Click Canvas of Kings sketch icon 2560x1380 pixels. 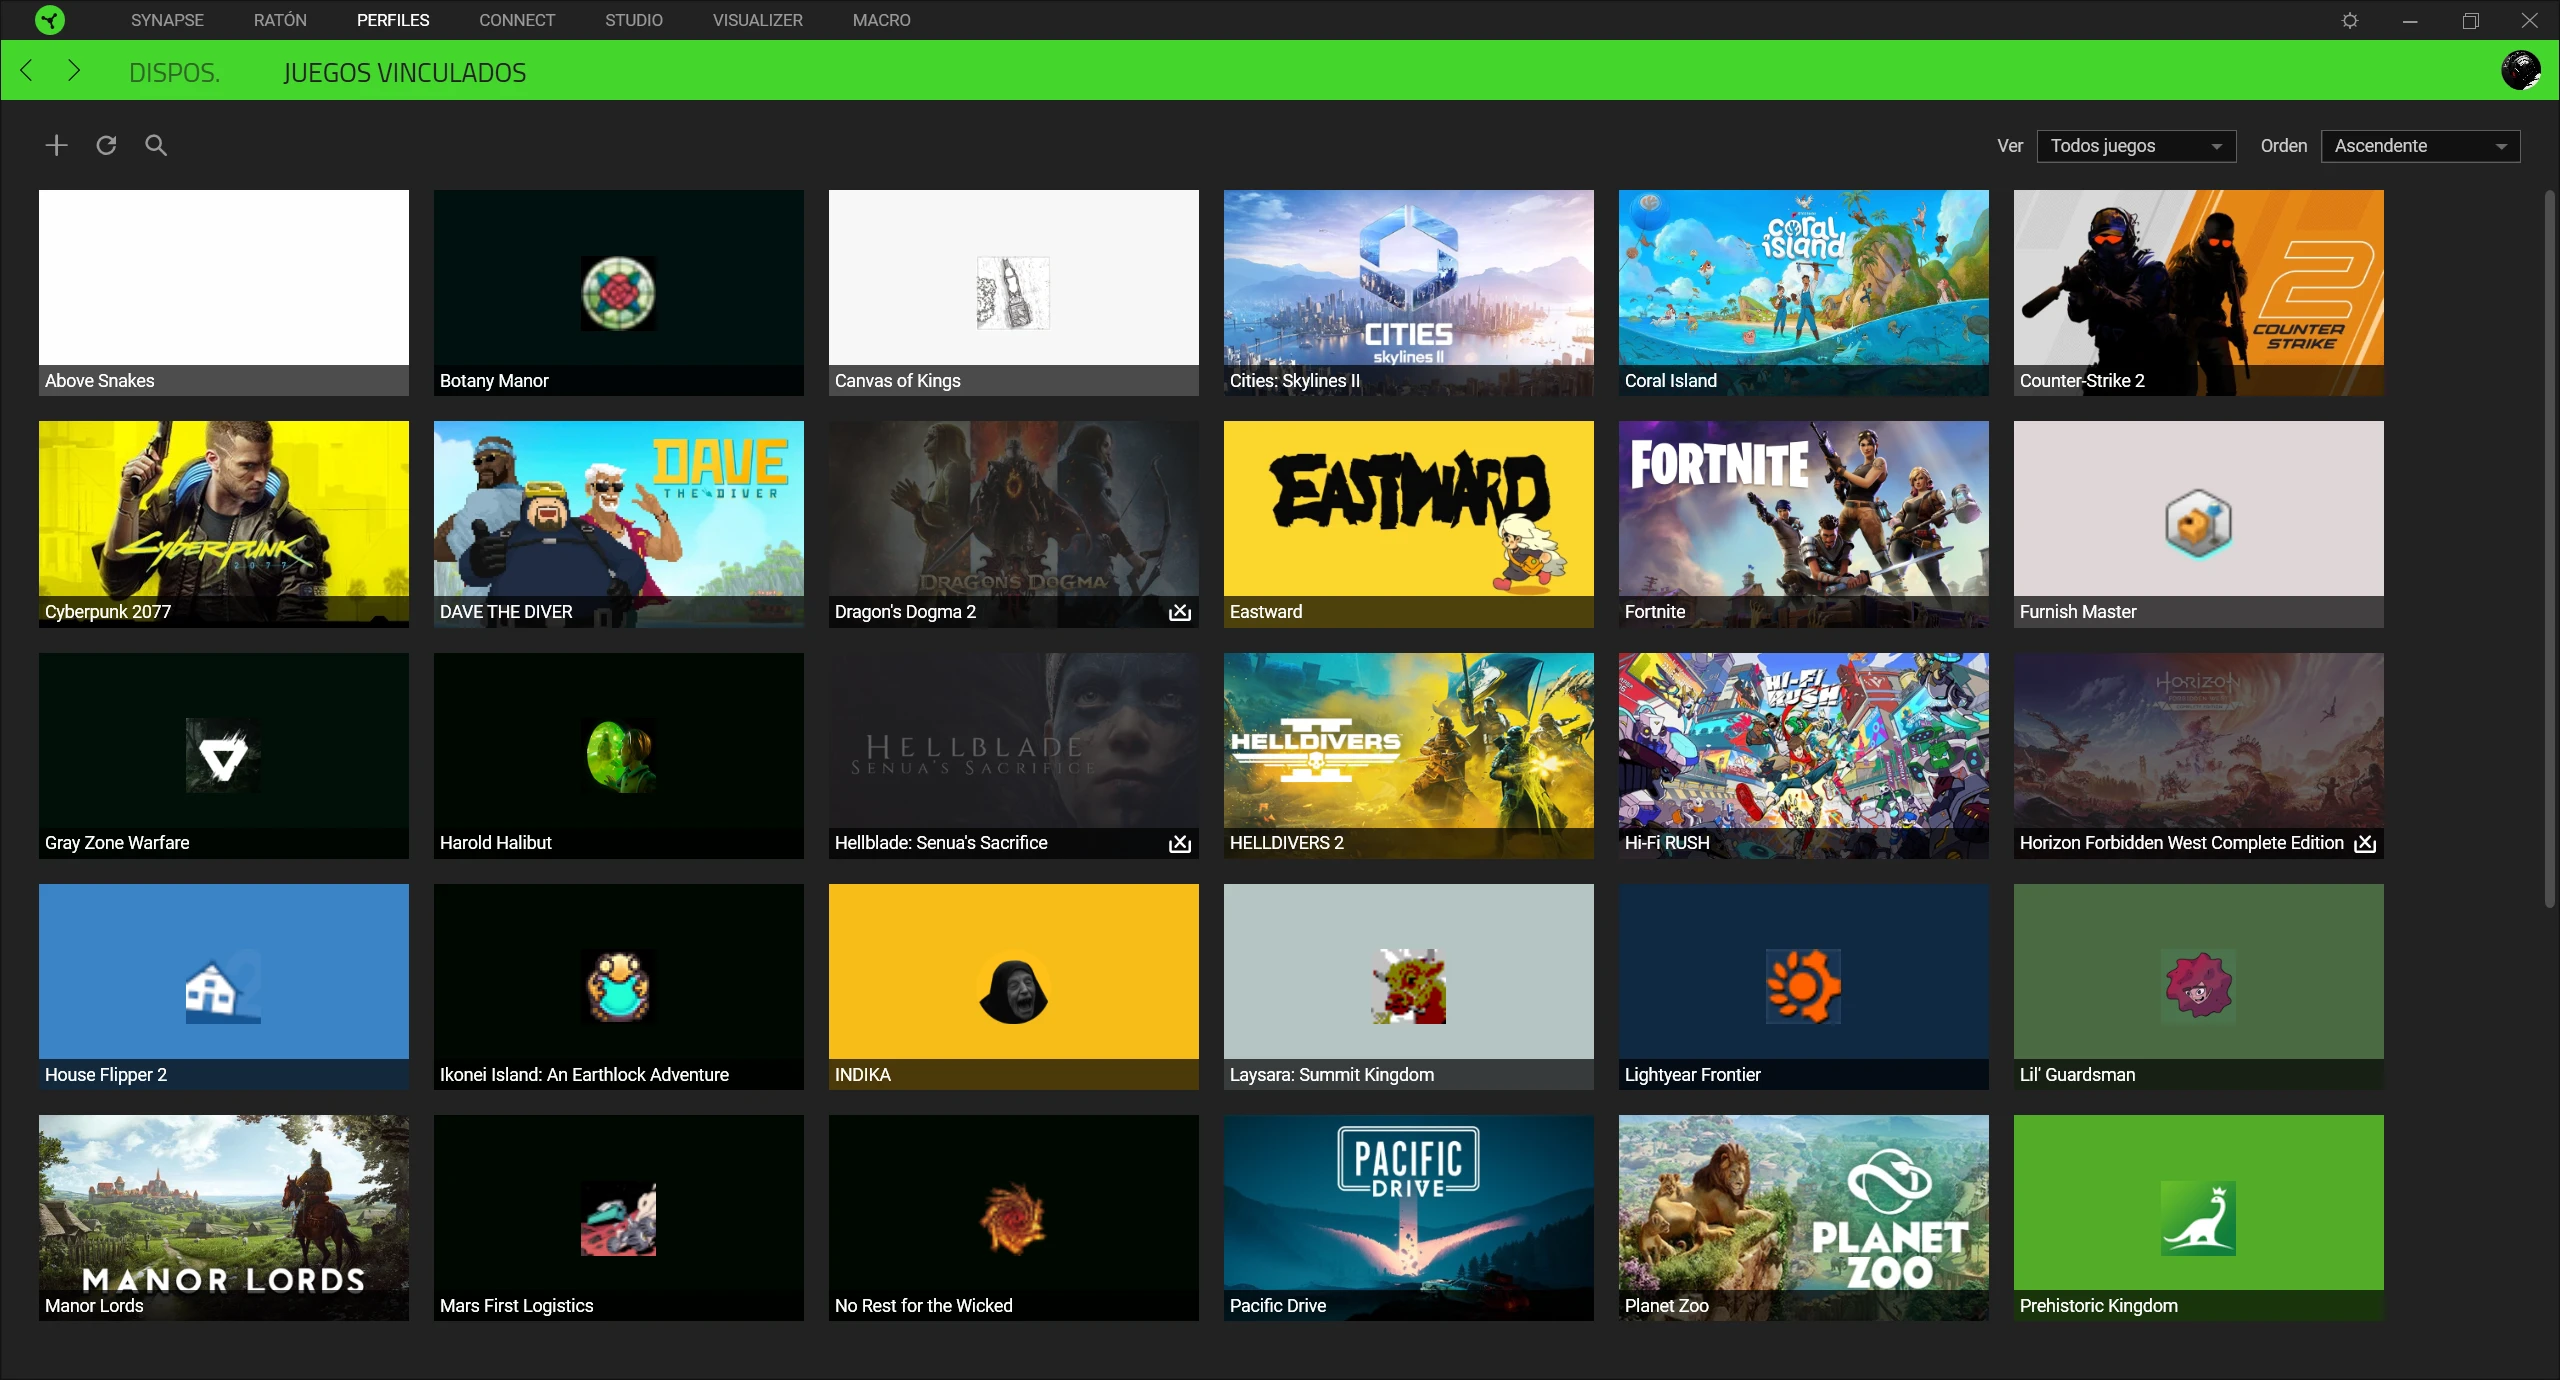pyautogui.click(x=1013, y=293)
